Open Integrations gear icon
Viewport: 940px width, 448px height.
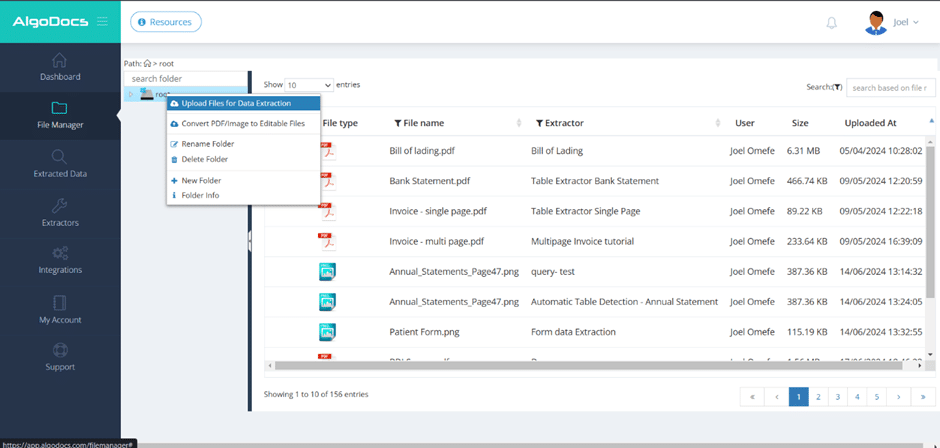coord(60,254)
